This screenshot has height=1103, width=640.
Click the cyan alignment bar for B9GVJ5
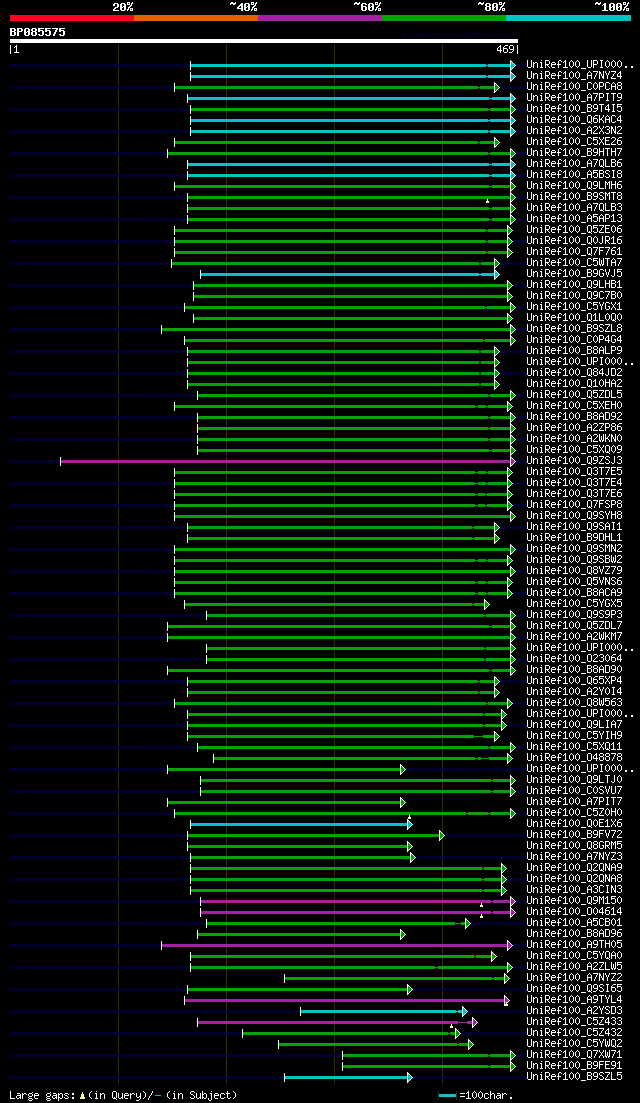tap(350, 274)
